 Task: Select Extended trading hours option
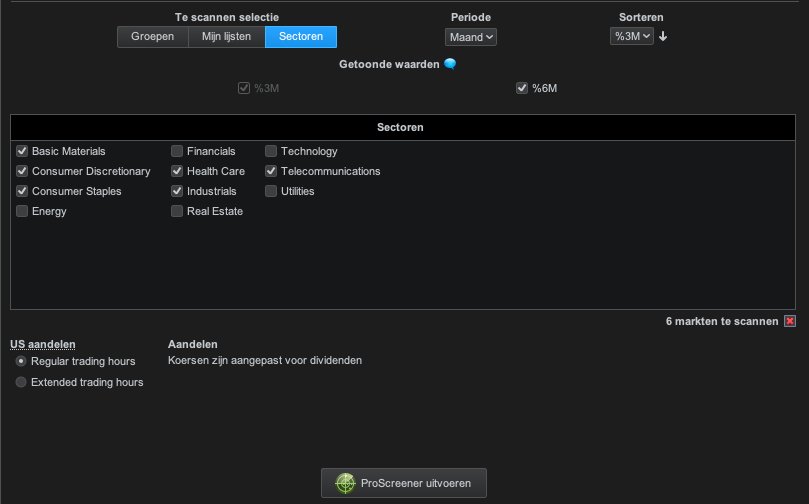click(x=21, y=382)
